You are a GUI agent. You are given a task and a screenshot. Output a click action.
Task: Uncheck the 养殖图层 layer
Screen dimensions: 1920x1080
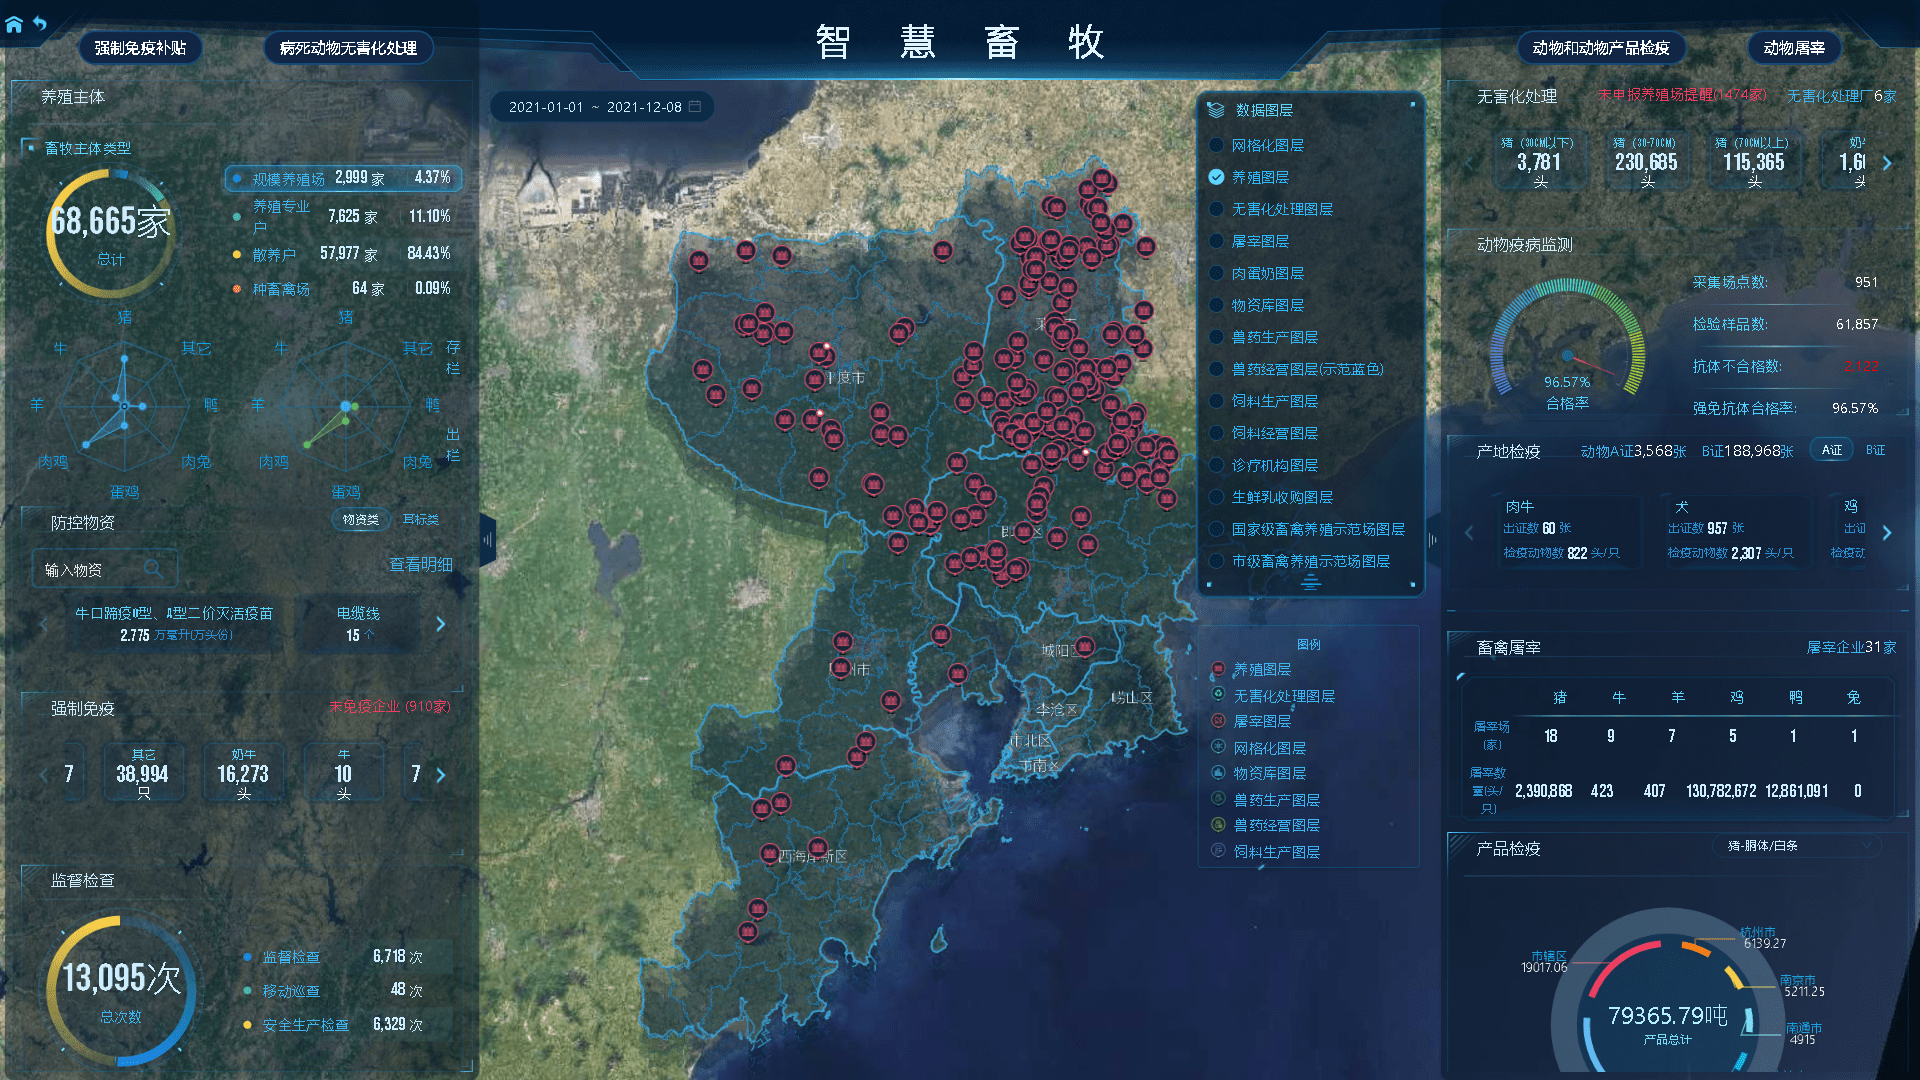point(1216,177)
